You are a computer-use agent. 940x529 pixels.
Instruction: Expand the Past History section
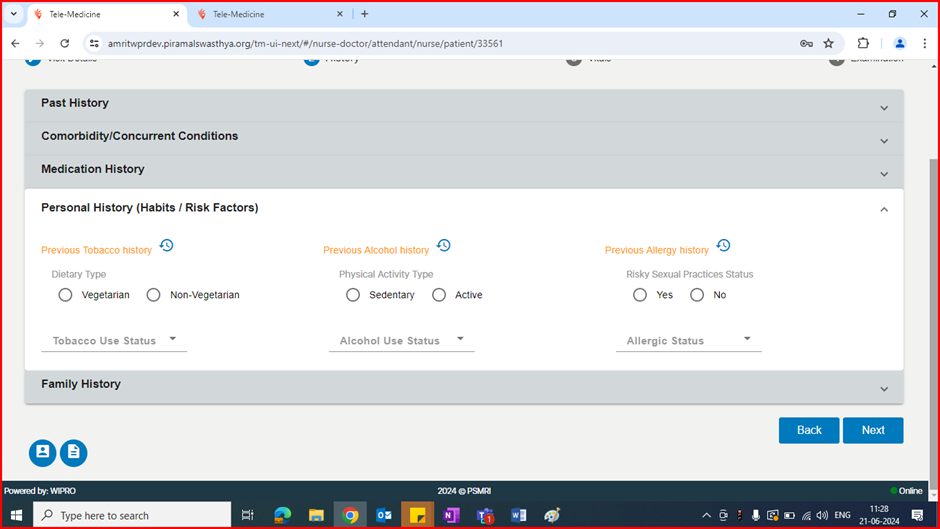(464, 106)
